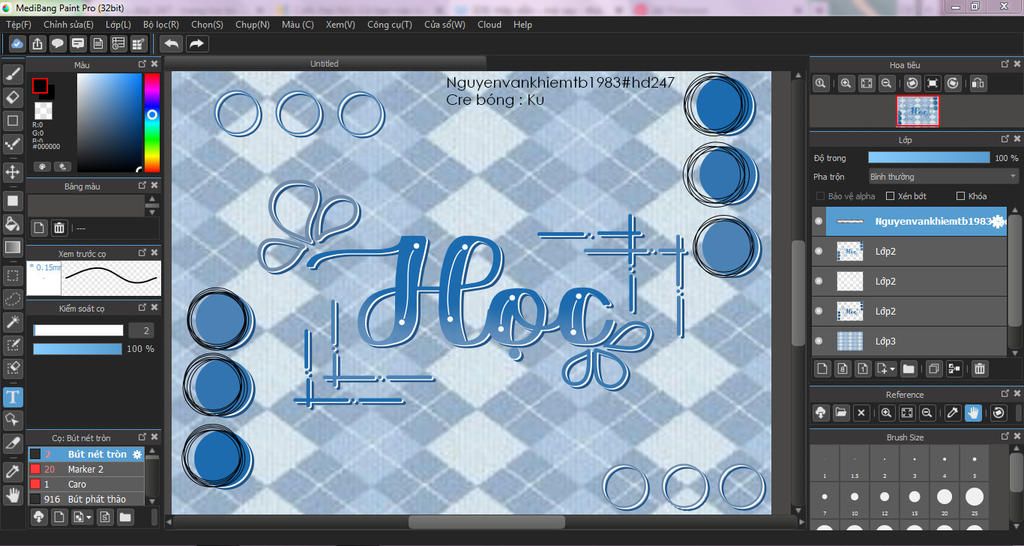1024x546 pixels.
Task: Select the Bucket fill tool
Action: pos(12,224)
